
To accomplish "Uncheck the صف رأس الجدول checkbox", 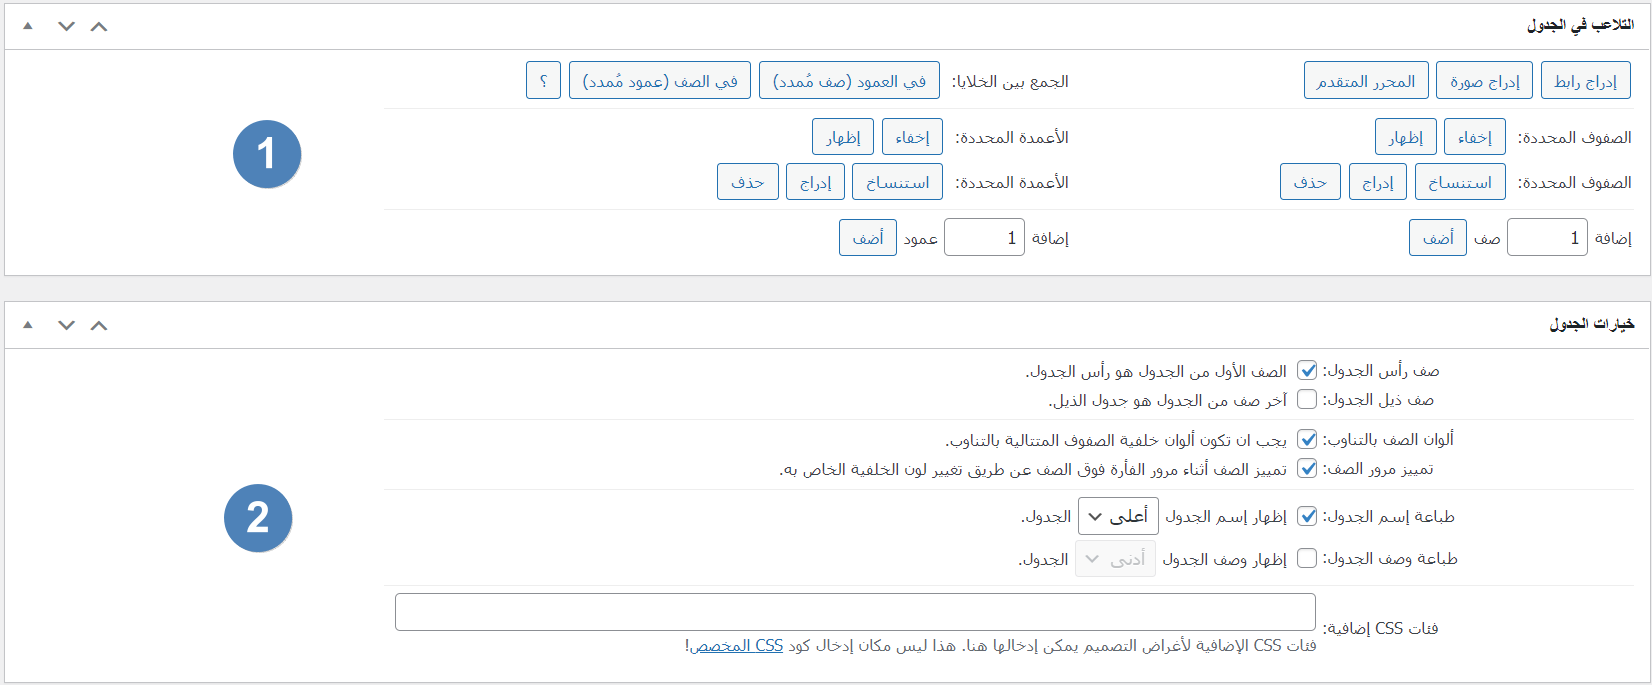I will (1307, 371).
